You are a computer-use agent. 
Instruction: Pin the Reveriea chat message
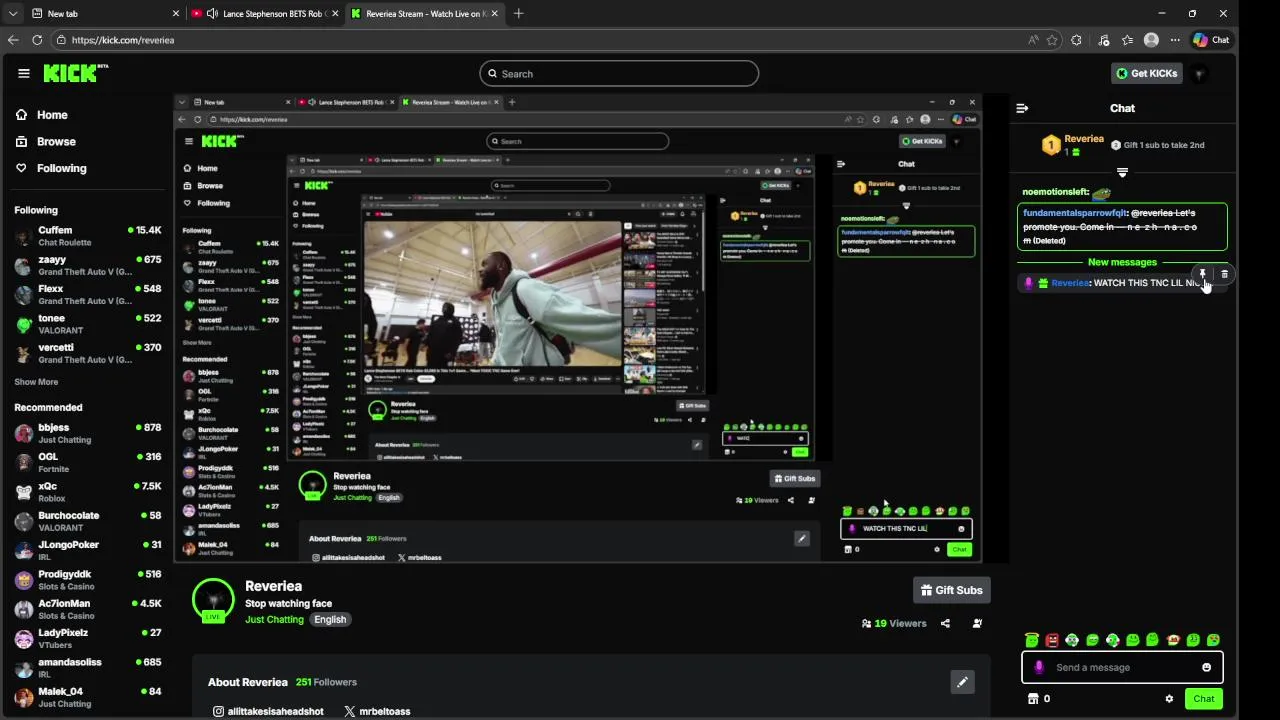tap(1203, 274)
